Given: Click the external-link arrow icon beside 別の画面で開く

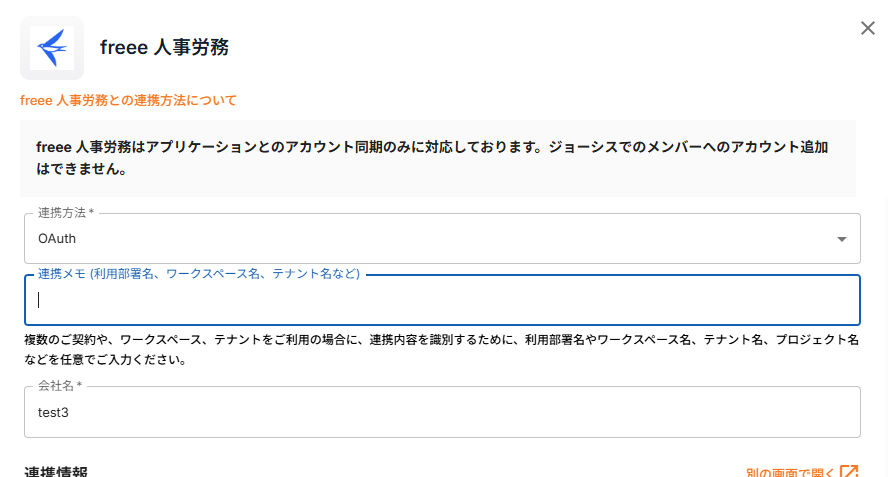Looking at the screenshot, I should (x=849, y=472).
